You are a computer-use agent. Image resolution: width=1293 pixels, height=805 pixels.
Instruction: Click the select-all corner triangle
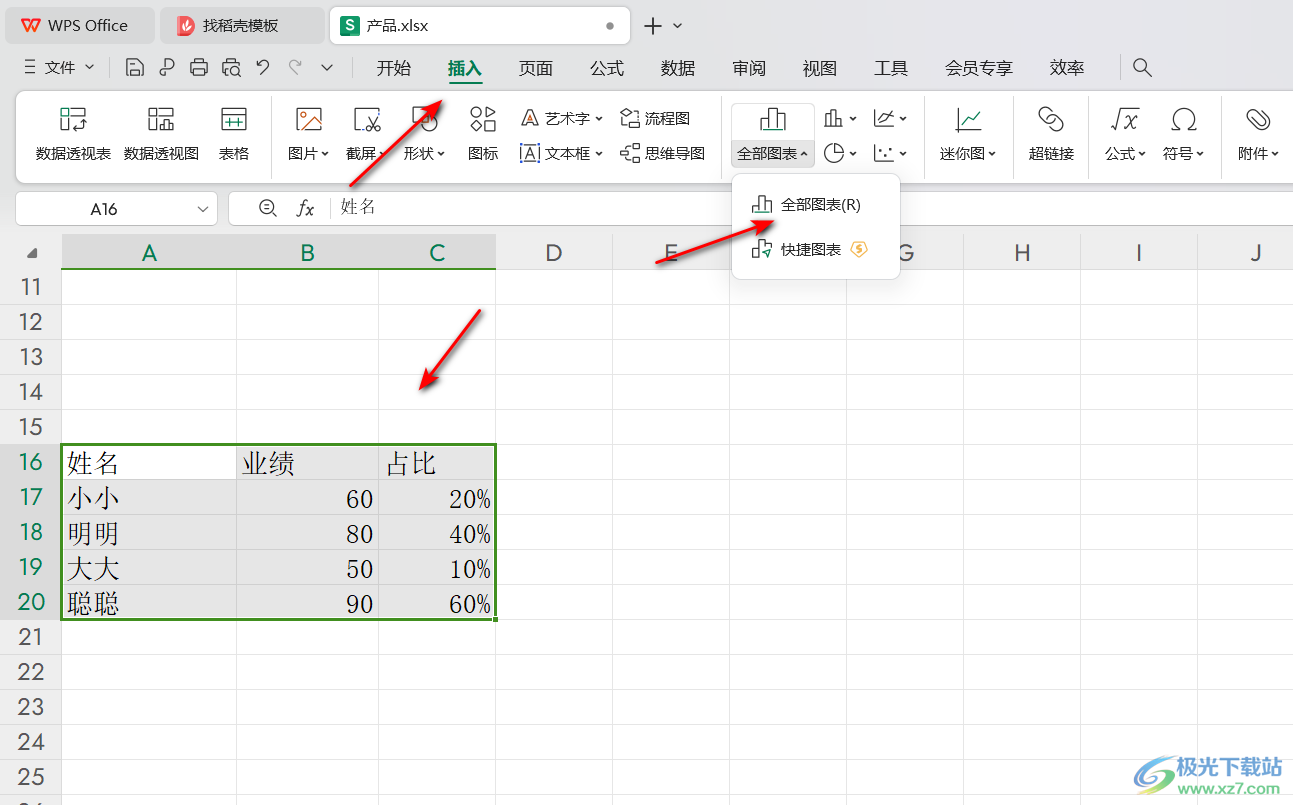[x=32, y=253]
